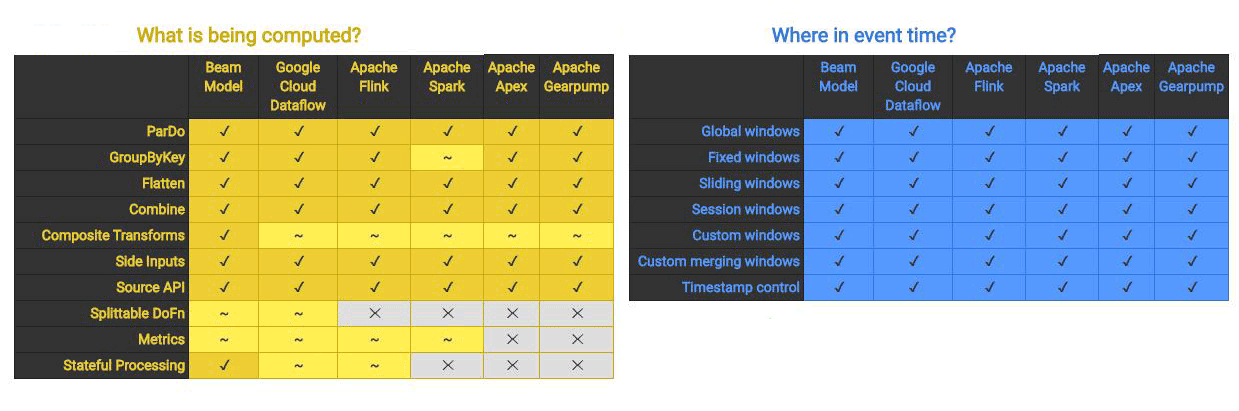Image resolution: width=1239 pixels, height=411 pixels.
Task: Click the Flink Session windows checkmark
Action: 989,209
